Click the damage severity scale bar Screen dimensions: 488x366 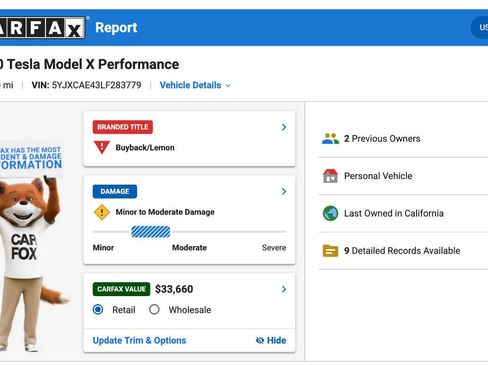pos(189,232)
